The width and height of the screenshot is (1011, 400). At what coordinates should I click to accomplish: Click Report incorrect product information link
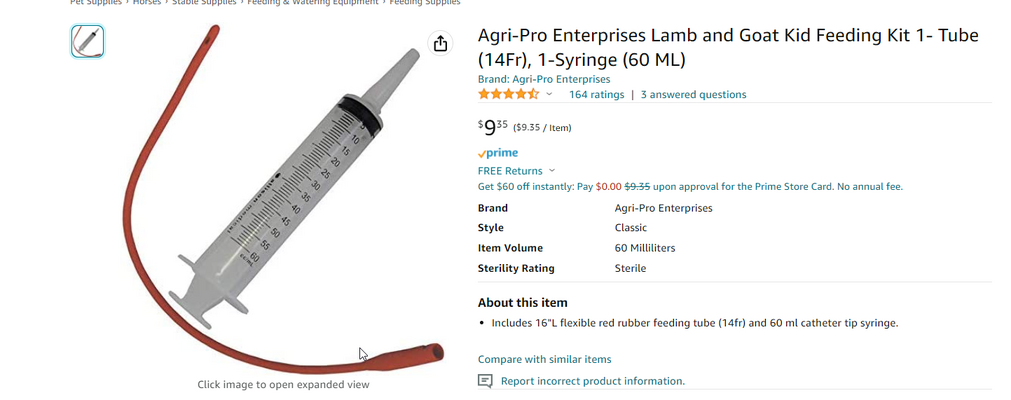click(592, 381)
